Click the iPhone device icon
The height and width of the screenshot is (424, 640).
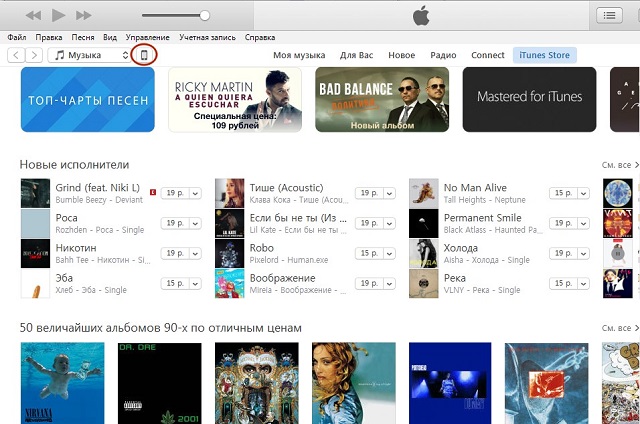coord(144,55)
